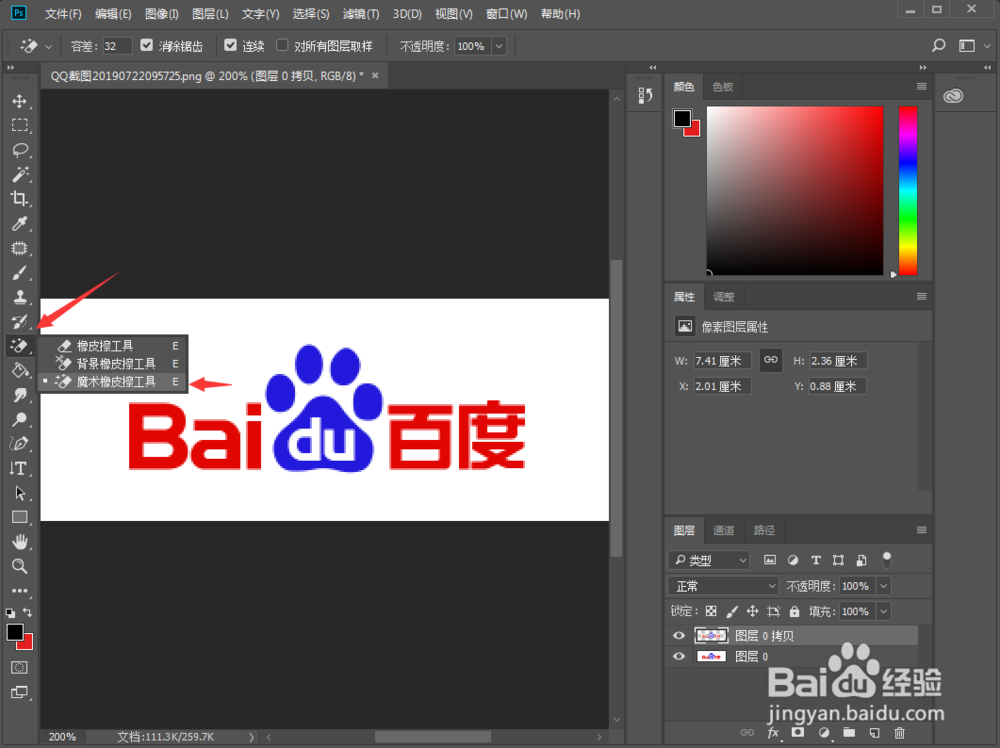Toggle layer filter on/off switch
Viewport: 1000px width, 748px height.
point(886,560)
